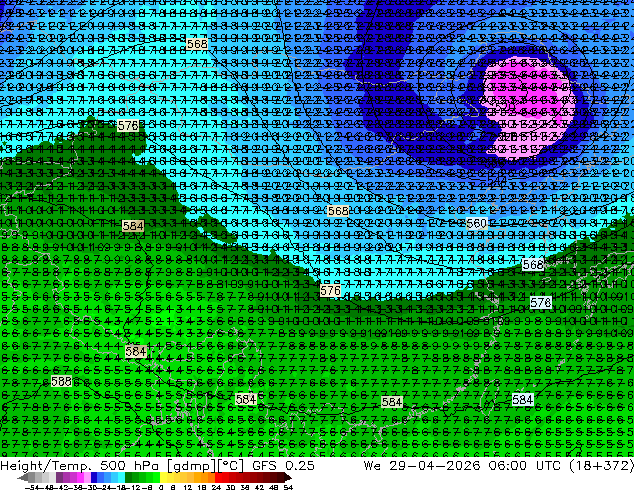Select the dark blue legend swatch at -30
The width and height of the screenshot is (634, 490).
pyautogui.click(x=94, y=477)
